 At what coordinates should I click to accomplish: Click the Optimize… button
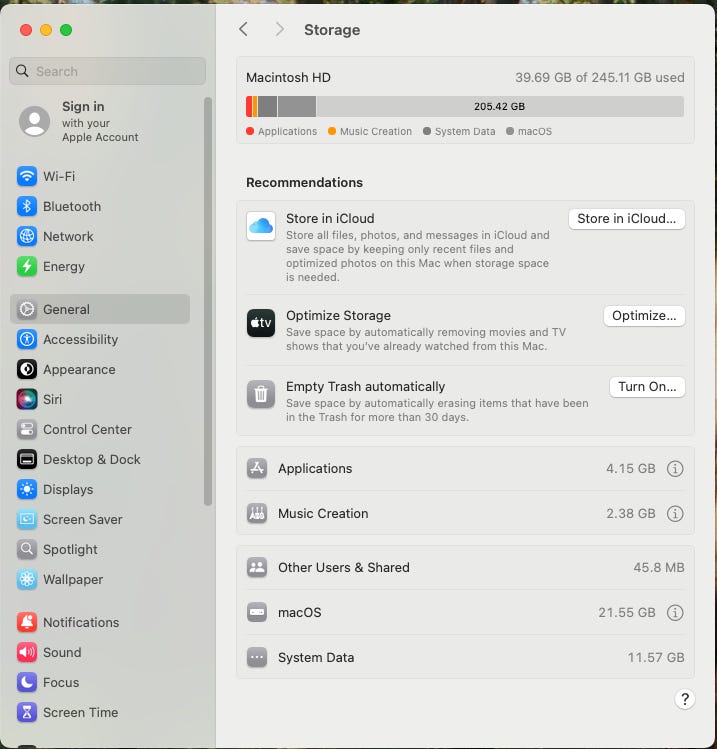tap(644, 316)
